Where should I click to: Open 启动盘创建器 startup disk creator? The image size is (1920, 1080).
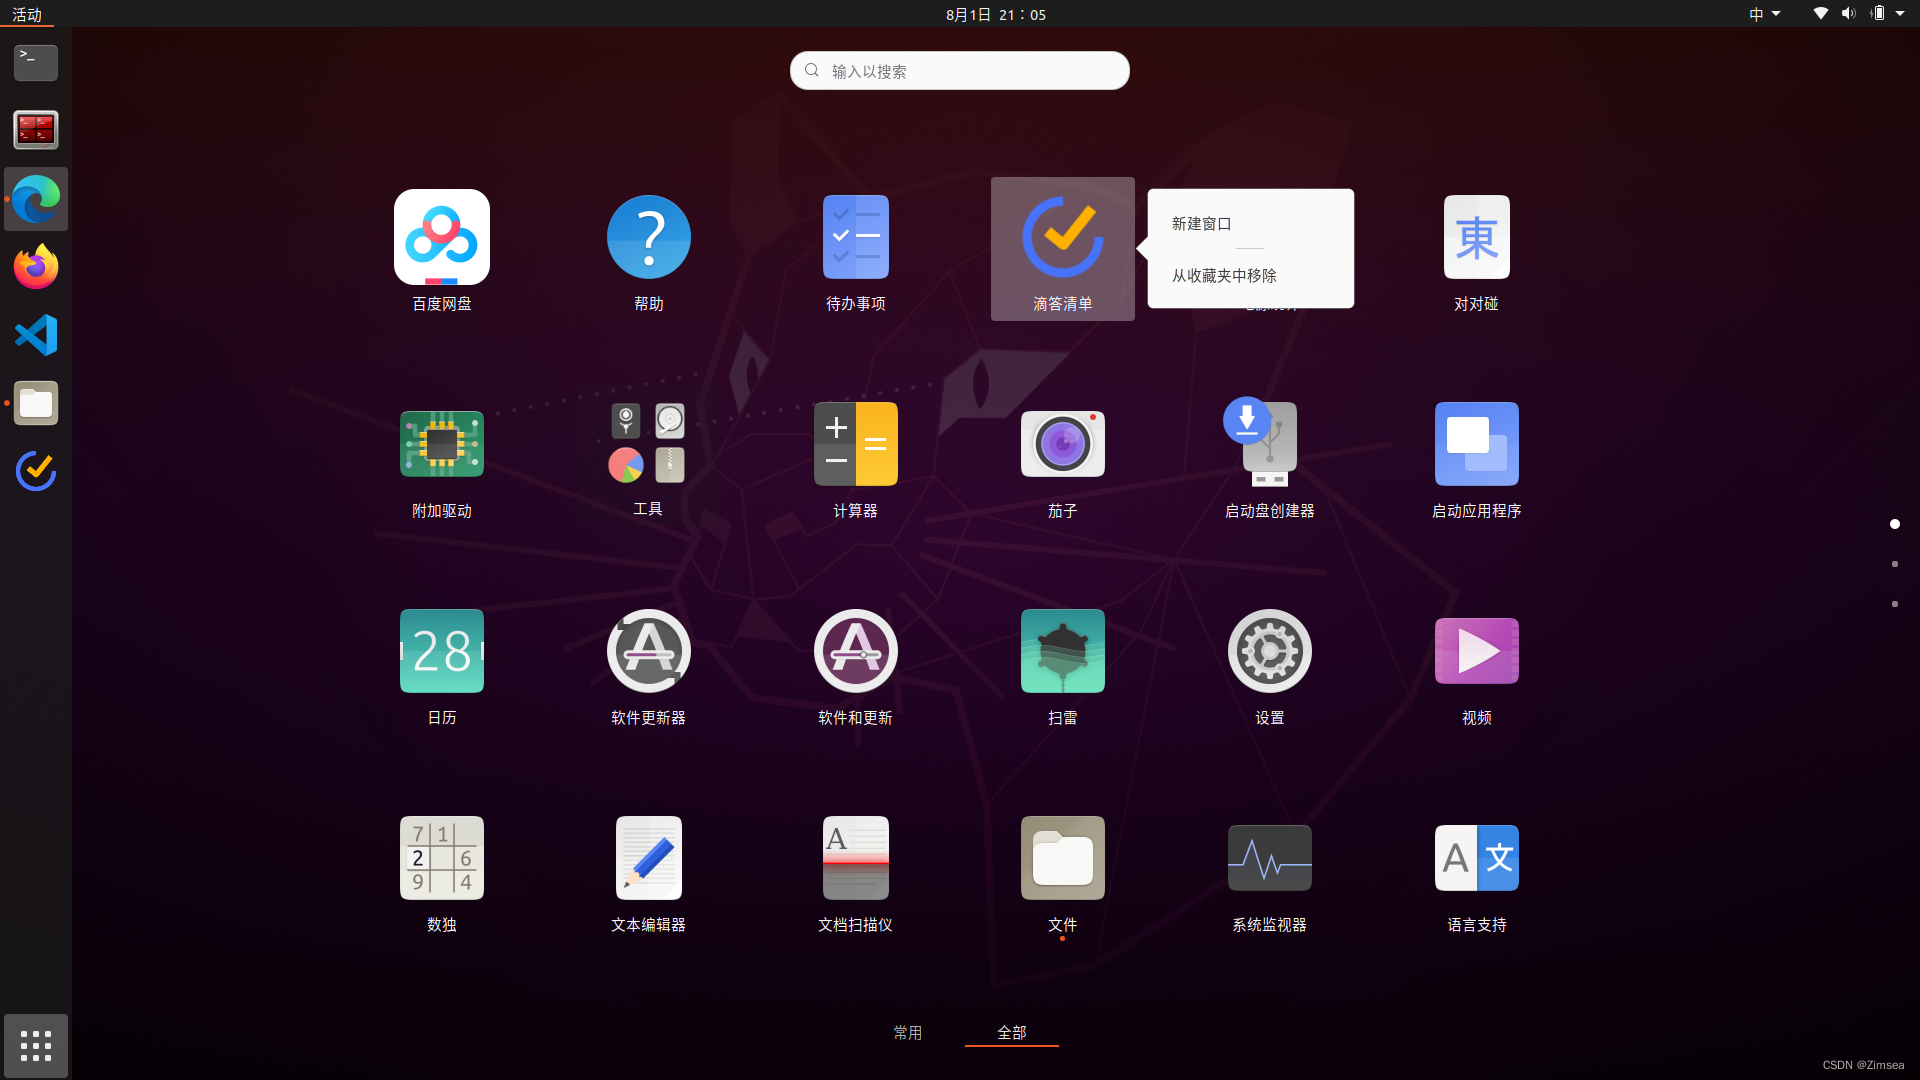click(1269, 443)
